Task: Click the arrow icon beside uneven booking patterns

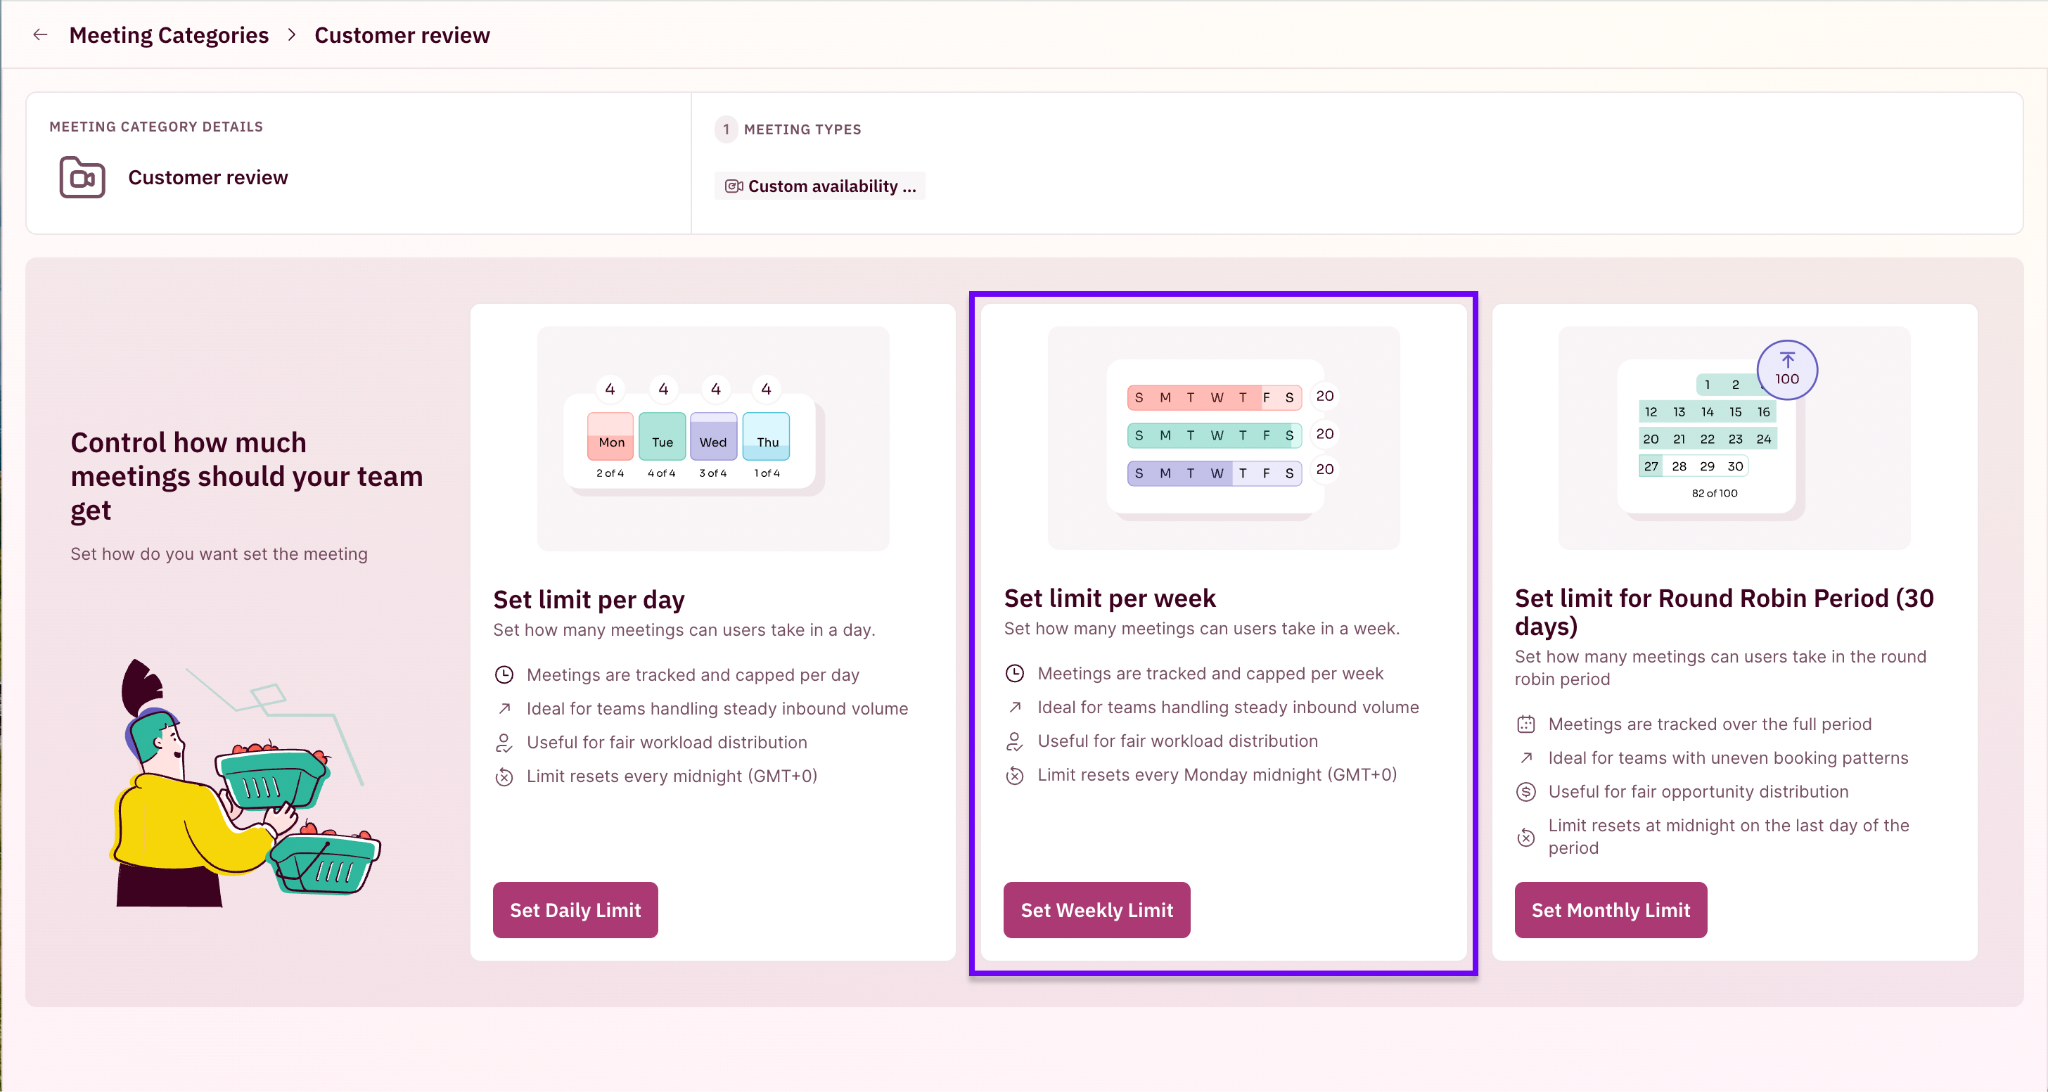Action: (1526, 758)
